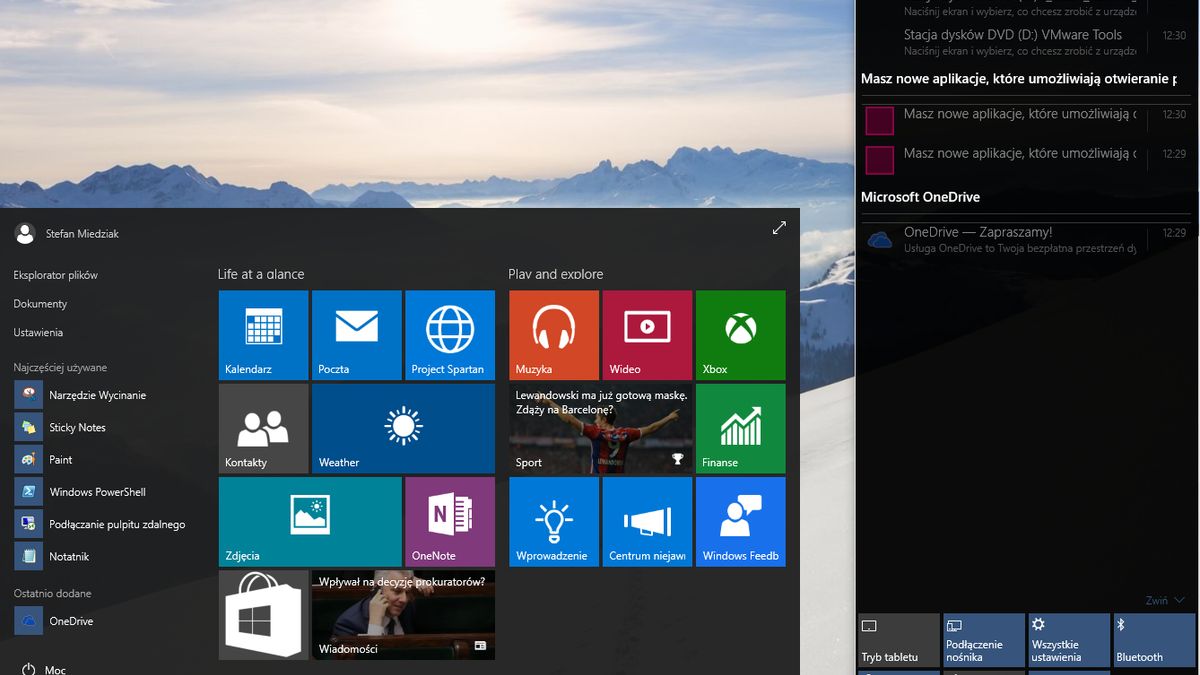Image resolution: width=1200 pixels, height=675 pixels.
Task: Open the Kalendarz tile
Action: (263, 335)
